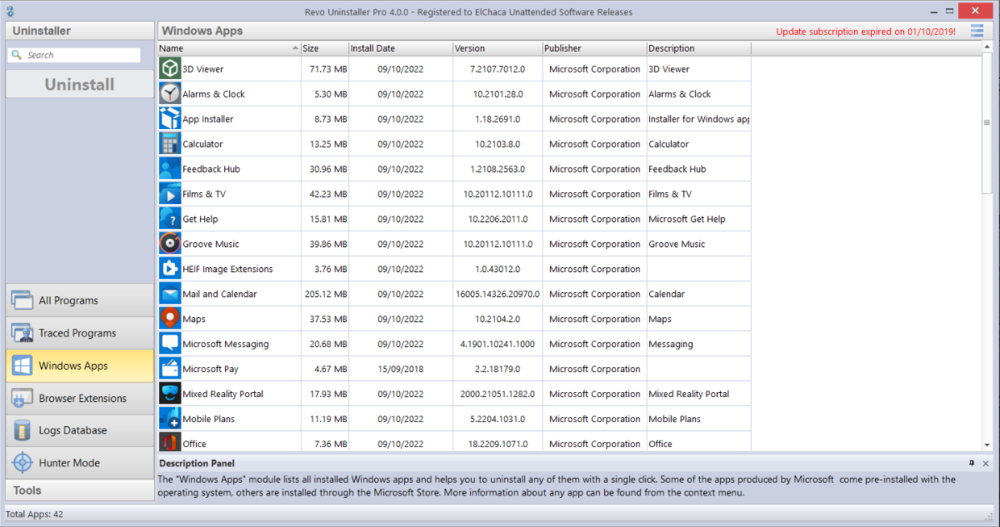Open the All Programs section

[79, 300]
